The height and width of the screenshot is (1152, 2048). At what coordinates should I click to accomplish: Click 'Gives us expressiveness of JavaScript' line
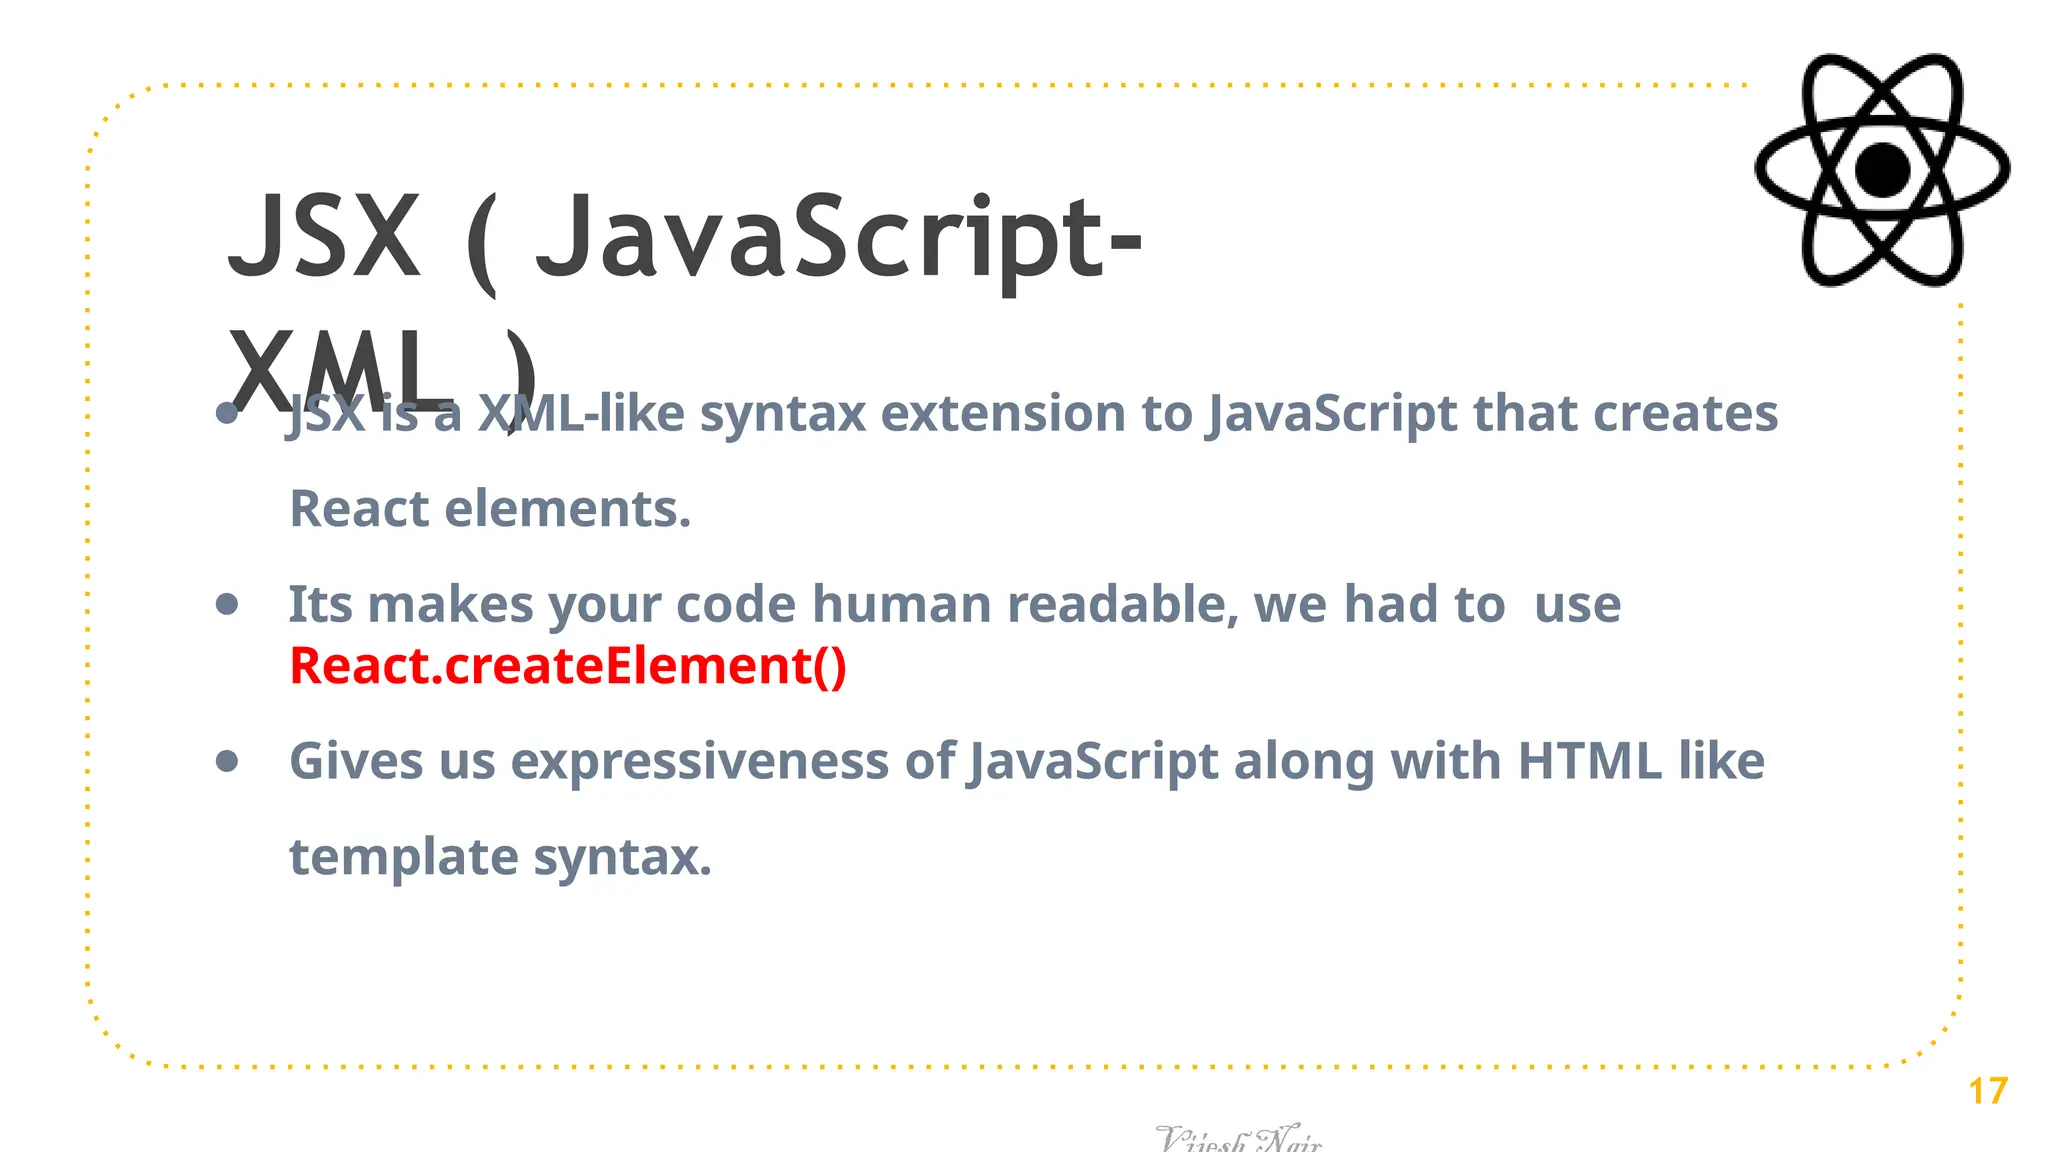(1027, 762)
